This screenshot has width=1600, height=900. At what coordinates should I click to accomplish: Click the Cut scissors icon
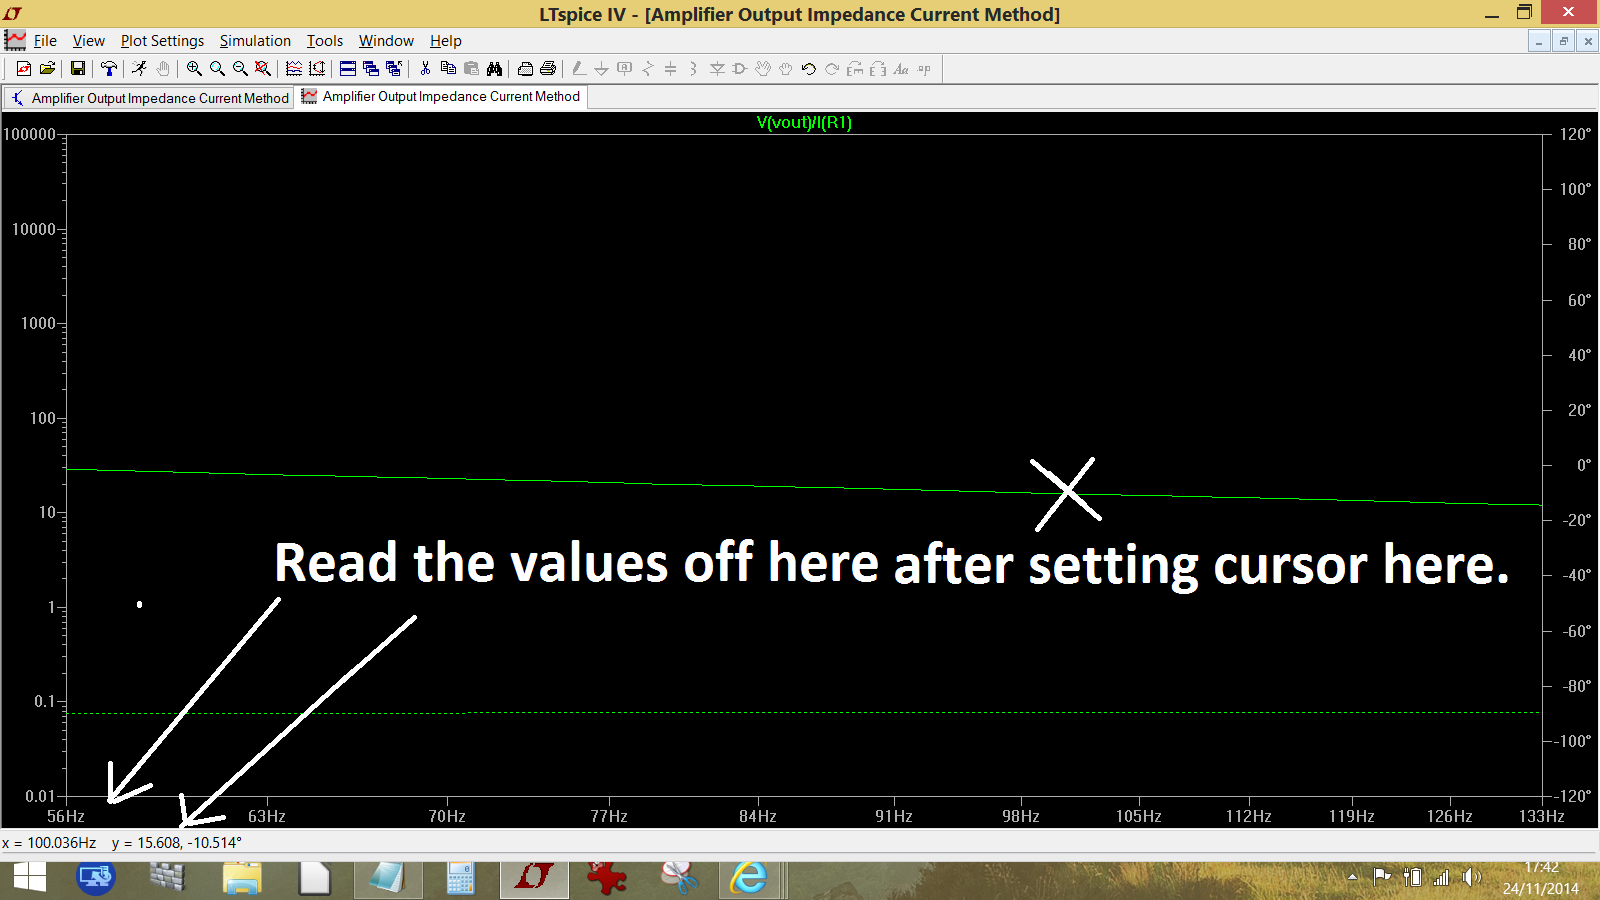click(x=425, y=68)
